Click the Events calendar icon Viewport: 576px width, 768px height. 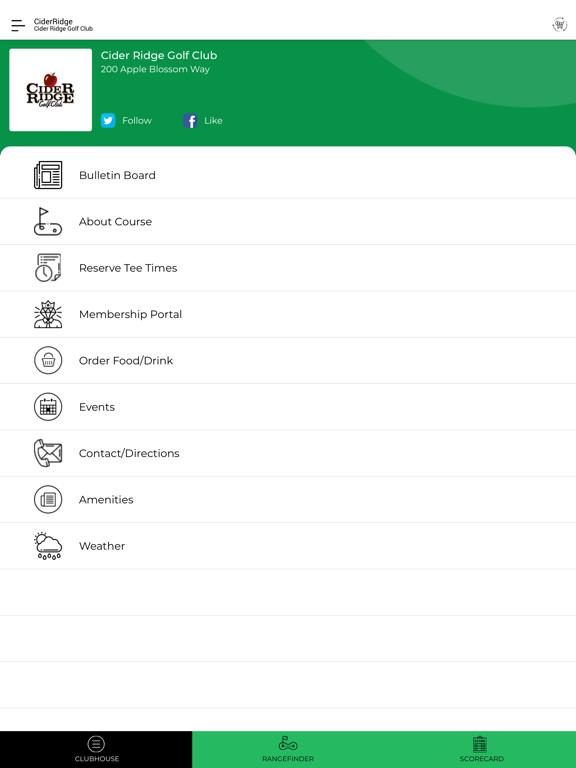tap(48, 407)
